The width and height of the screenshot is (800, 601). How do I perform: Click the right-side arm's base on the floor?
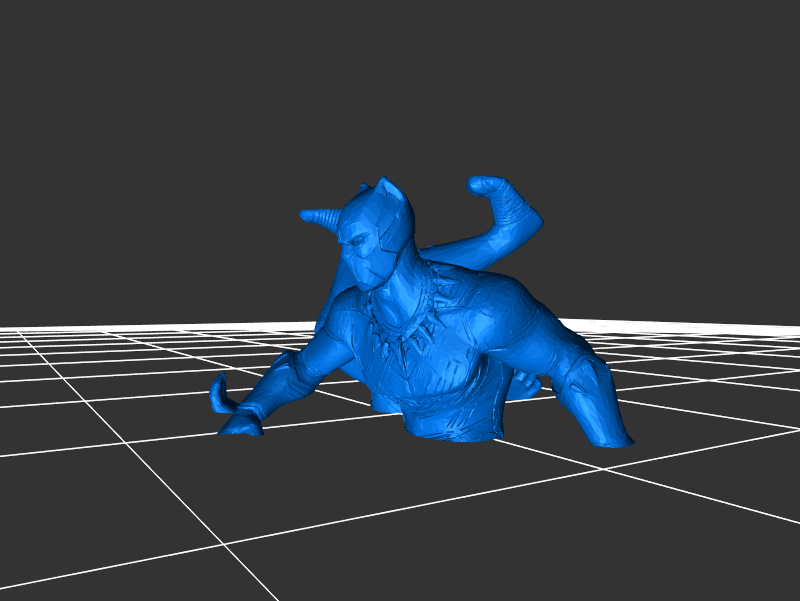coord(610,437)
